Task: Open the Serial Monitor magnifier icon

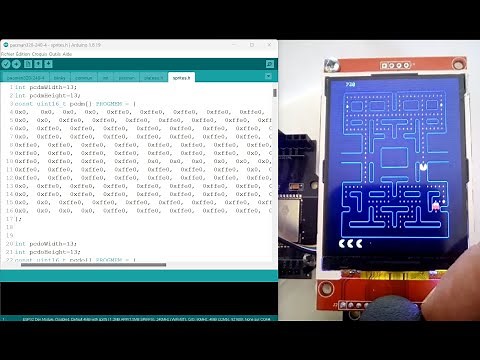Action: 270,64
